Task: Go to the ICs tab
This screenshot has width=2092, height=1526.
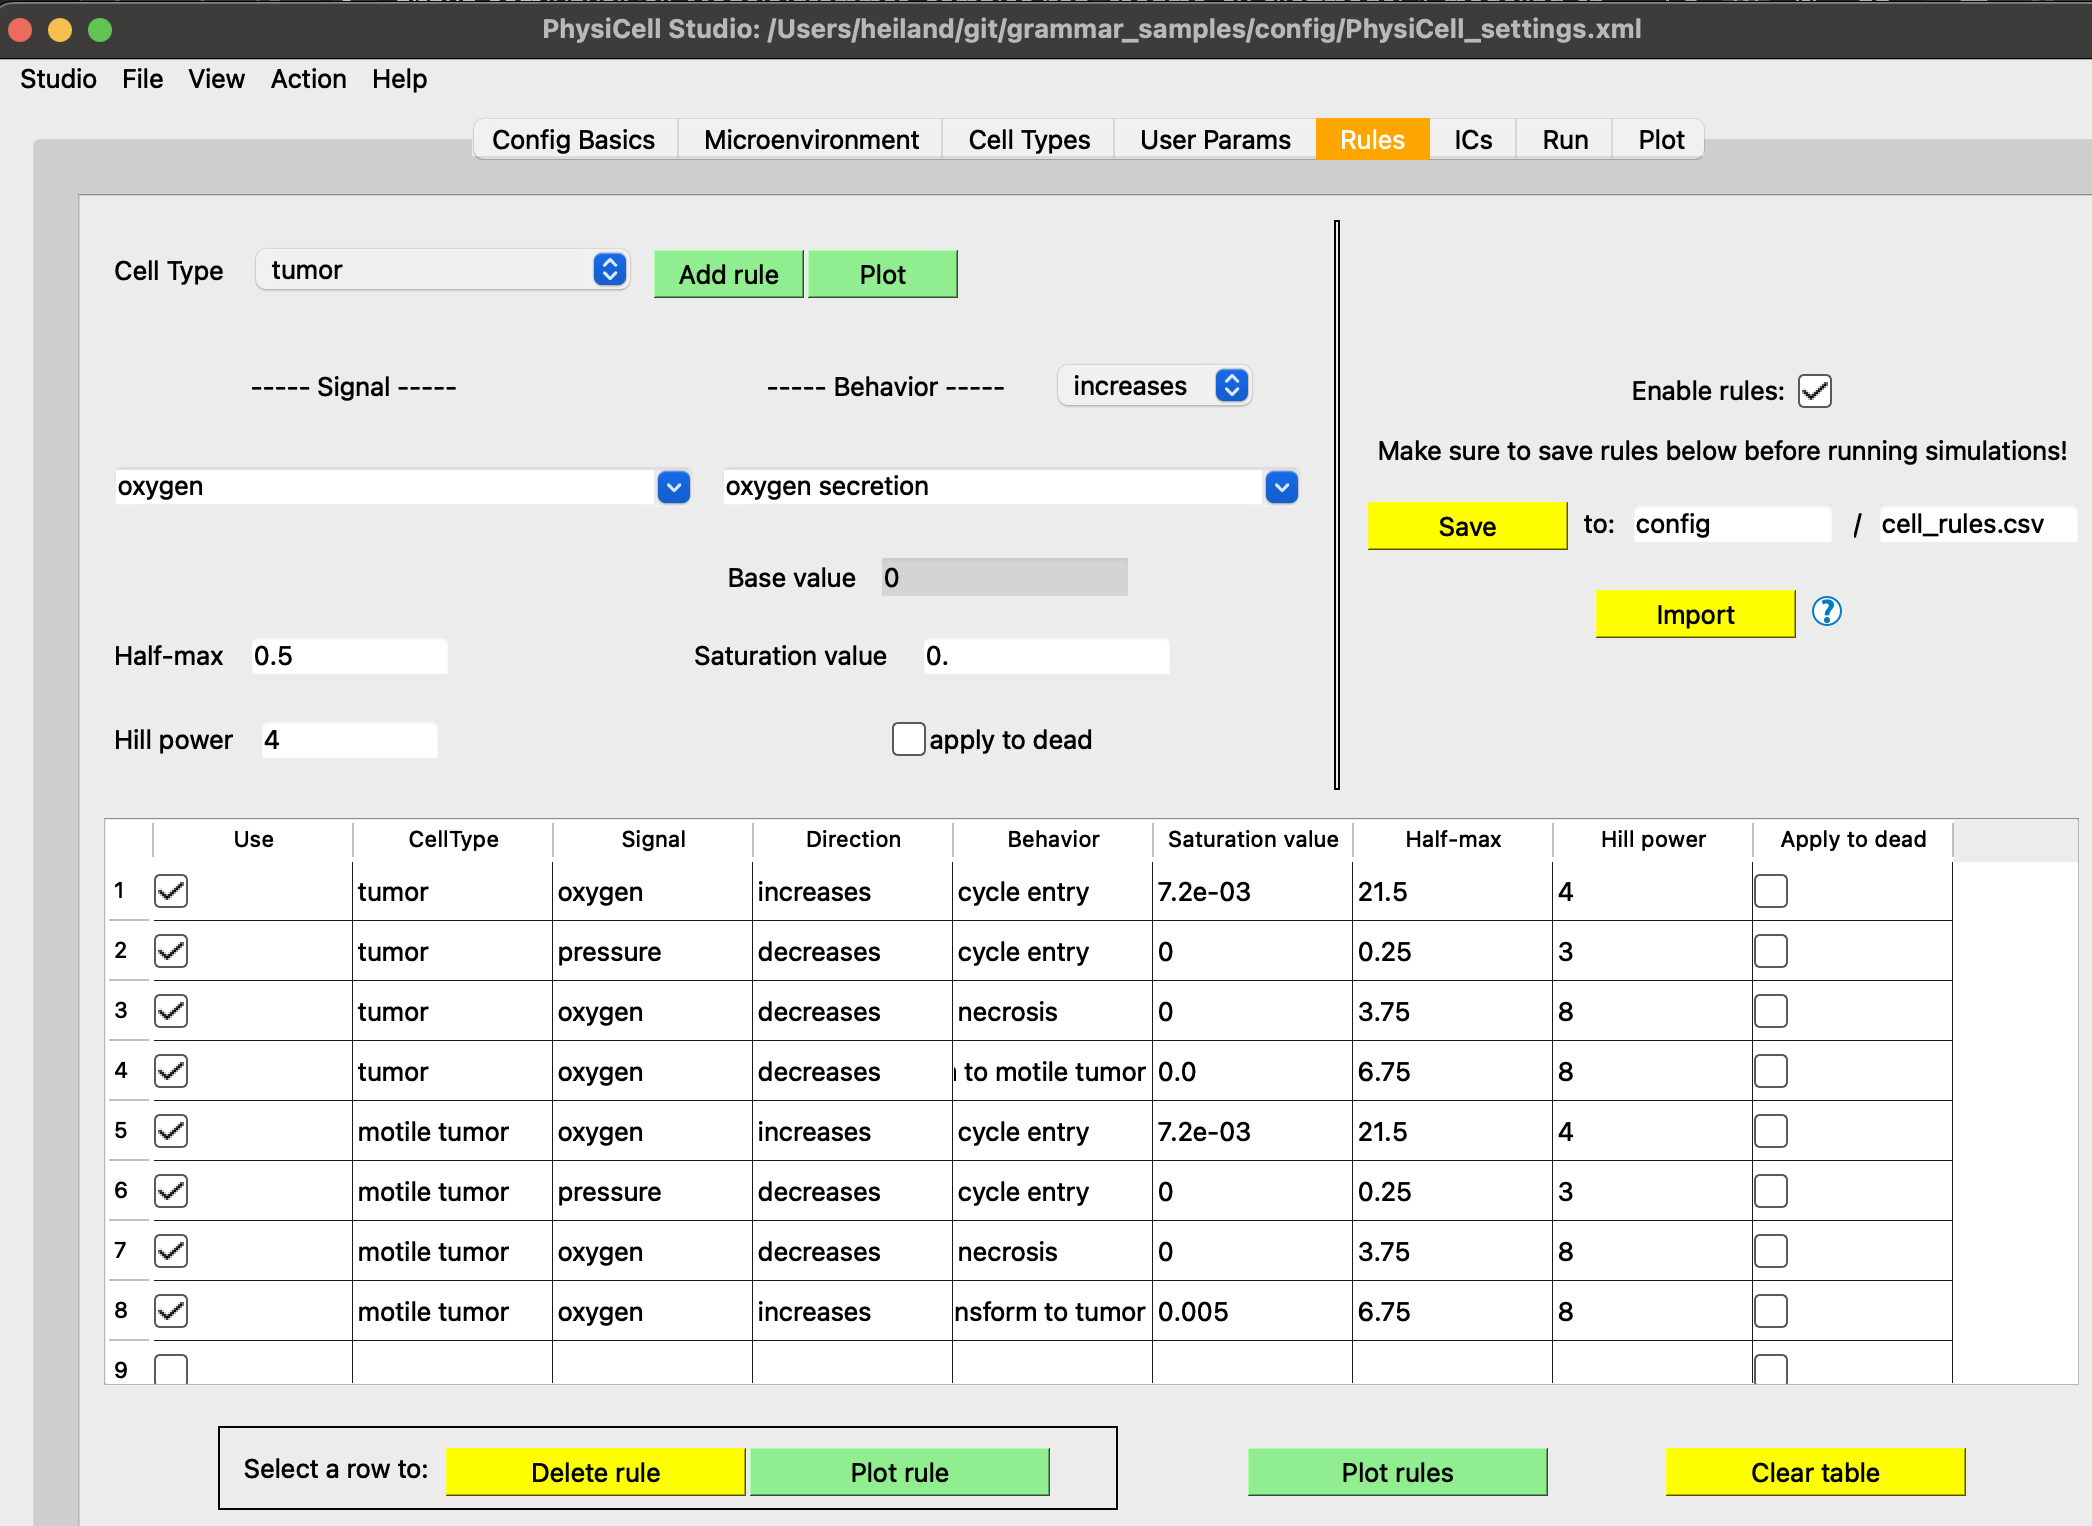Action: click(1473, 140)
